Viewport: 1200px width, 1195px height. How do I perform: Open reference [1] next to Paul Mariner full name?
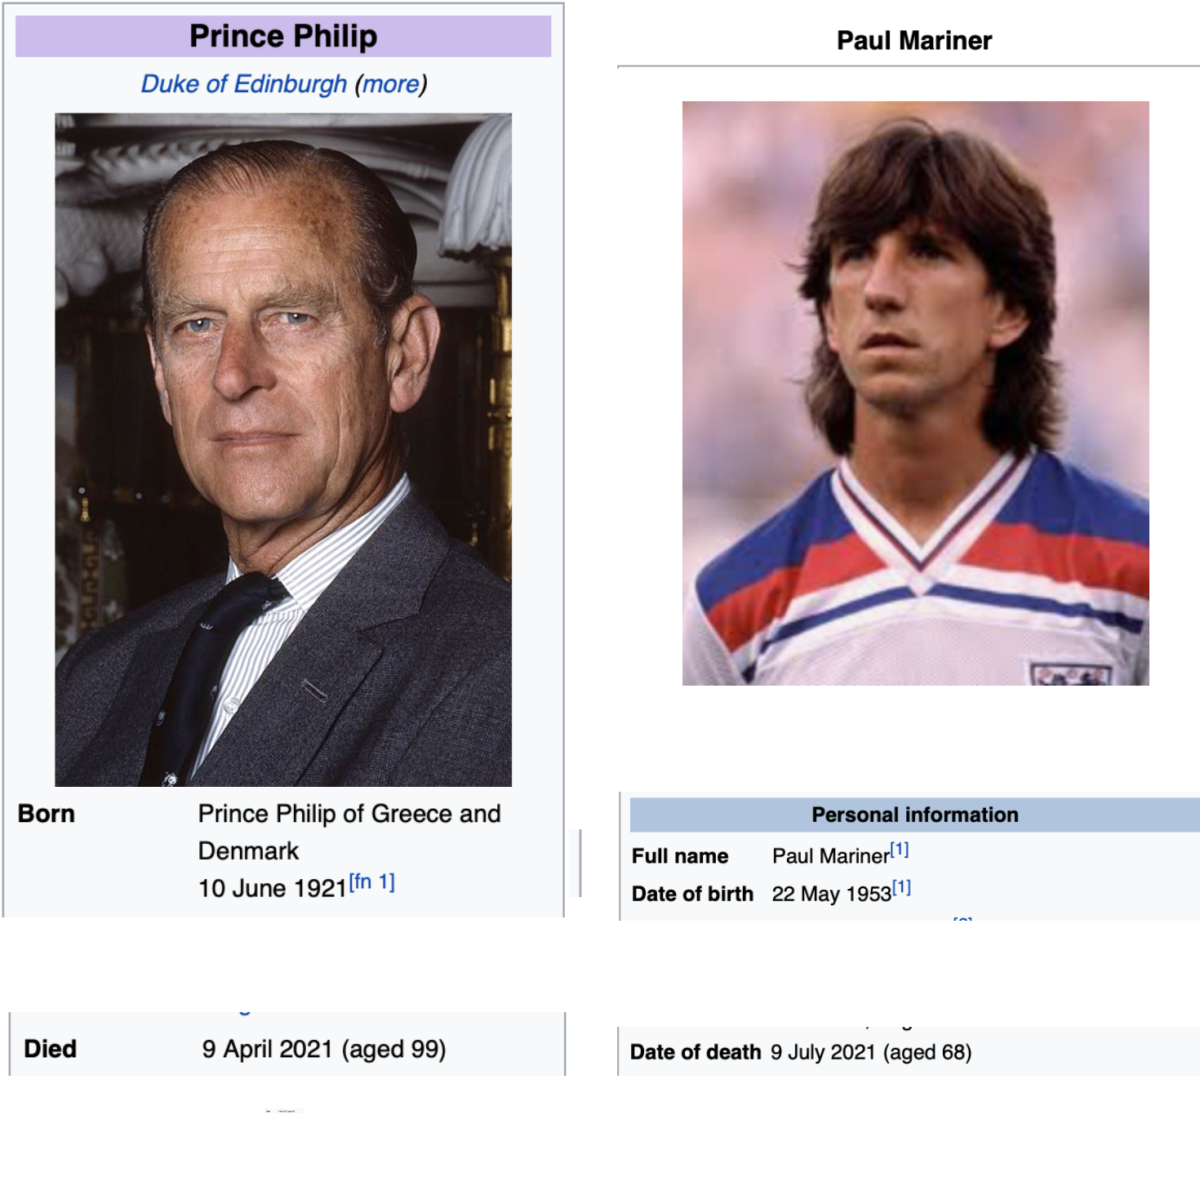pos(900,850)
